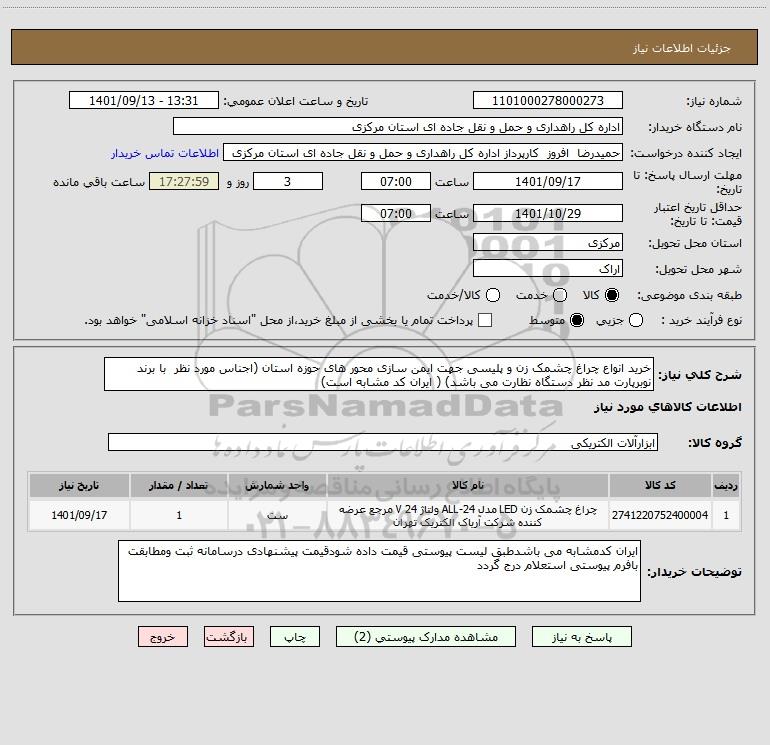Click the تعداد / مقدار column header

click(x=179, y=486)
